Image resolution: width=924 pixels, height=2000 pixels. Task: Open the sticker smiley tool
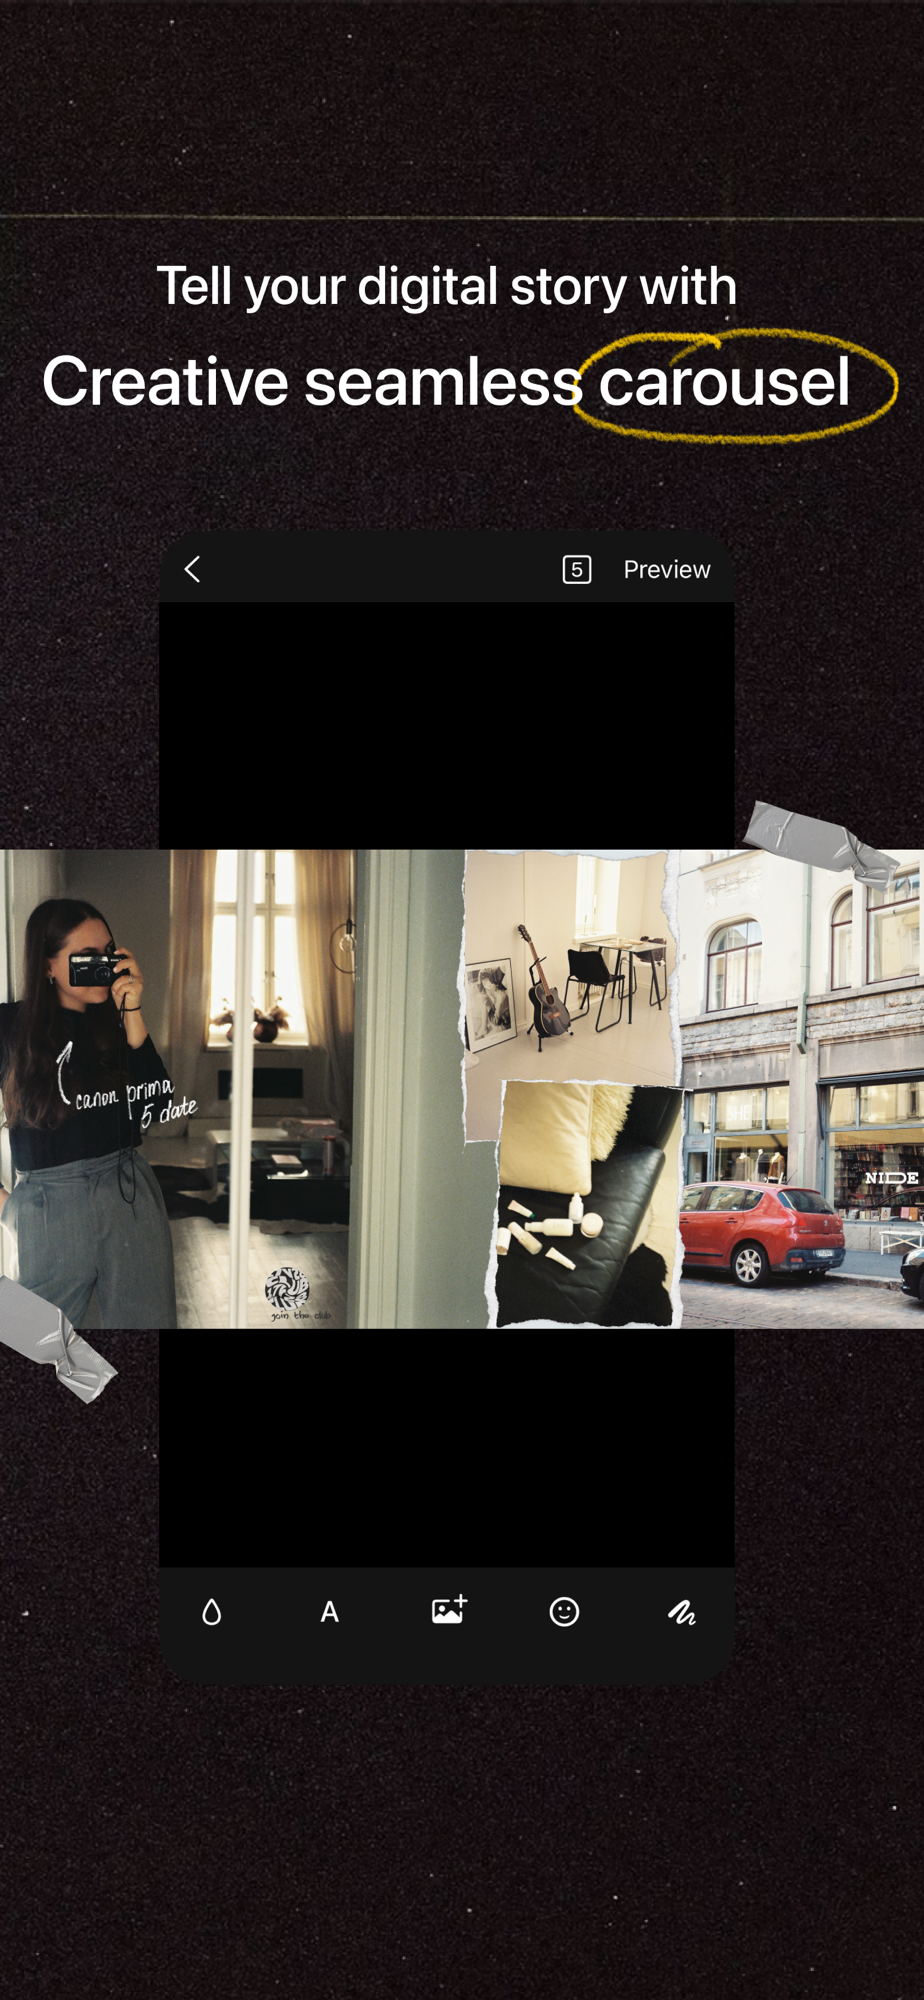(564, 1611)
